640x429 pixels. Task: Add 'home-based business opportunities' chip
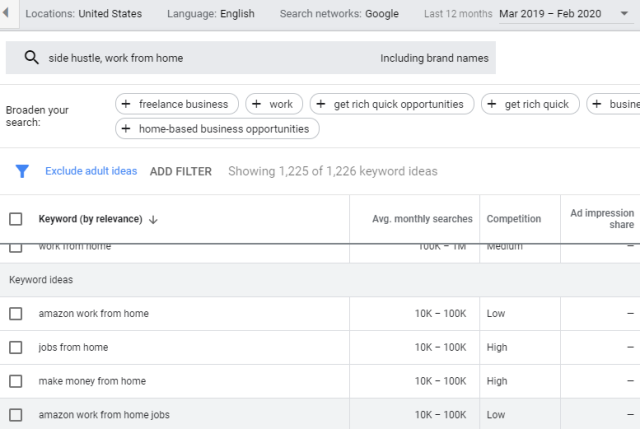(218, 128)
